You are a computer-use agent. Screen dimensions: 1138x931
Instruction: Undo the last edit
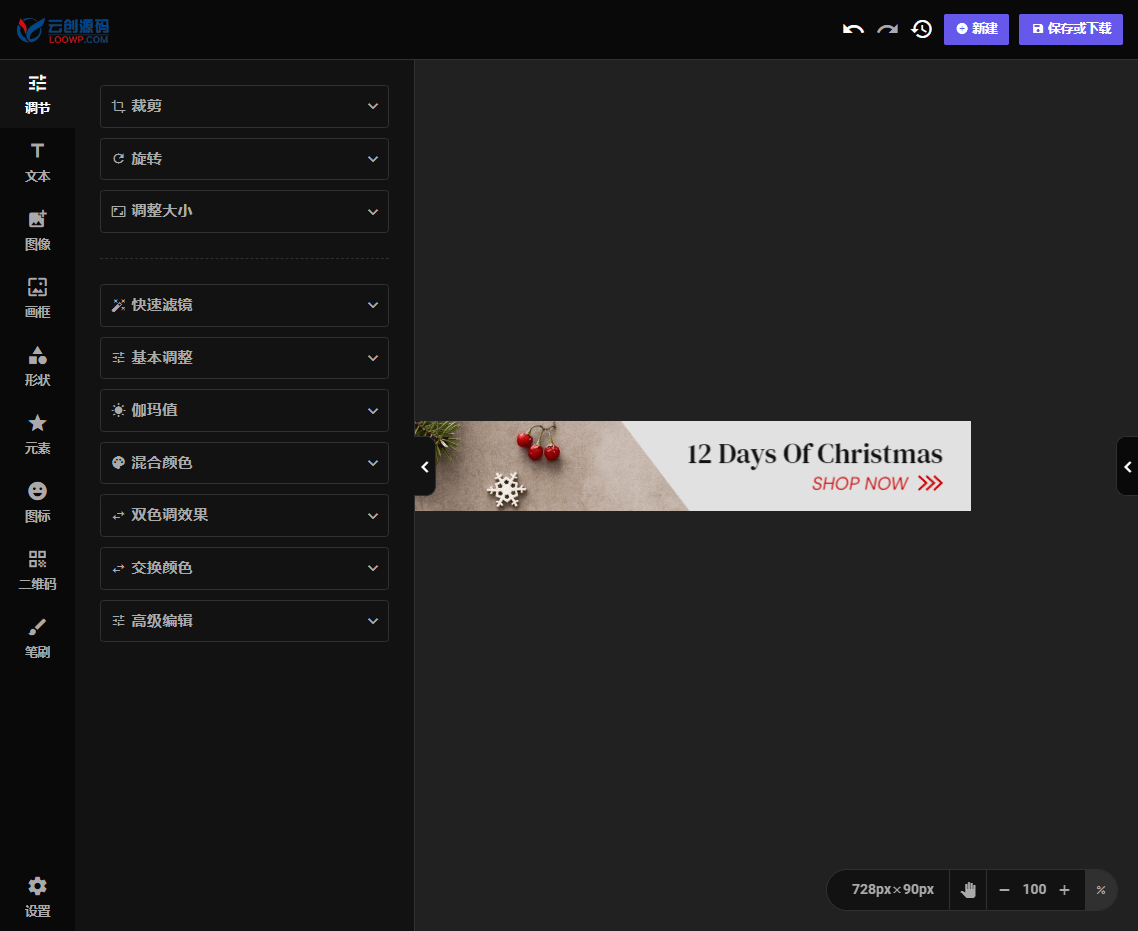[x=853, y=29]
